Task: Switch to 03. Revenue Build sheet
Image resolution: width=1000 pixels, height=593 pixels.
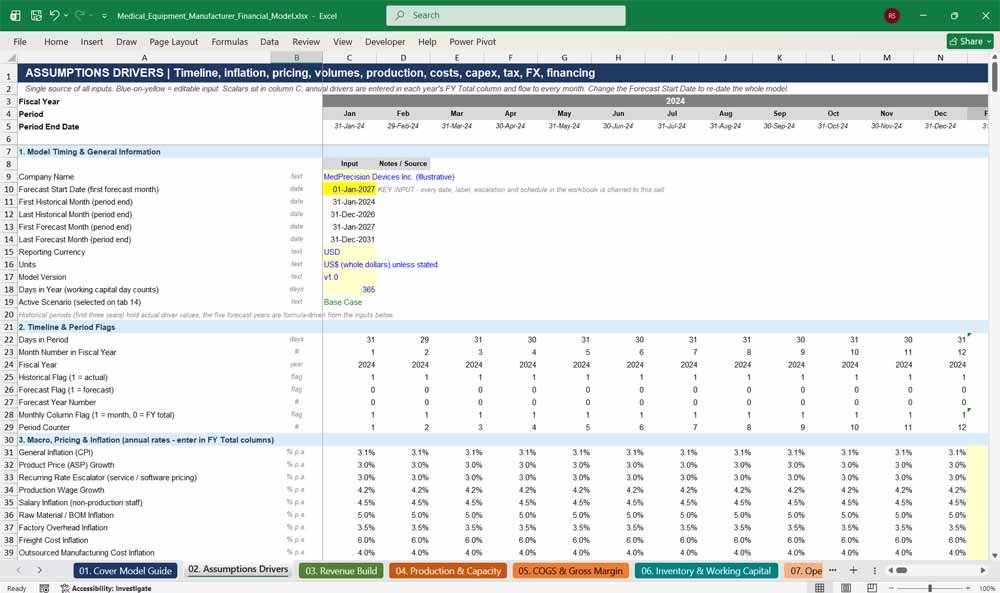Action: click(x=341, y=571)
